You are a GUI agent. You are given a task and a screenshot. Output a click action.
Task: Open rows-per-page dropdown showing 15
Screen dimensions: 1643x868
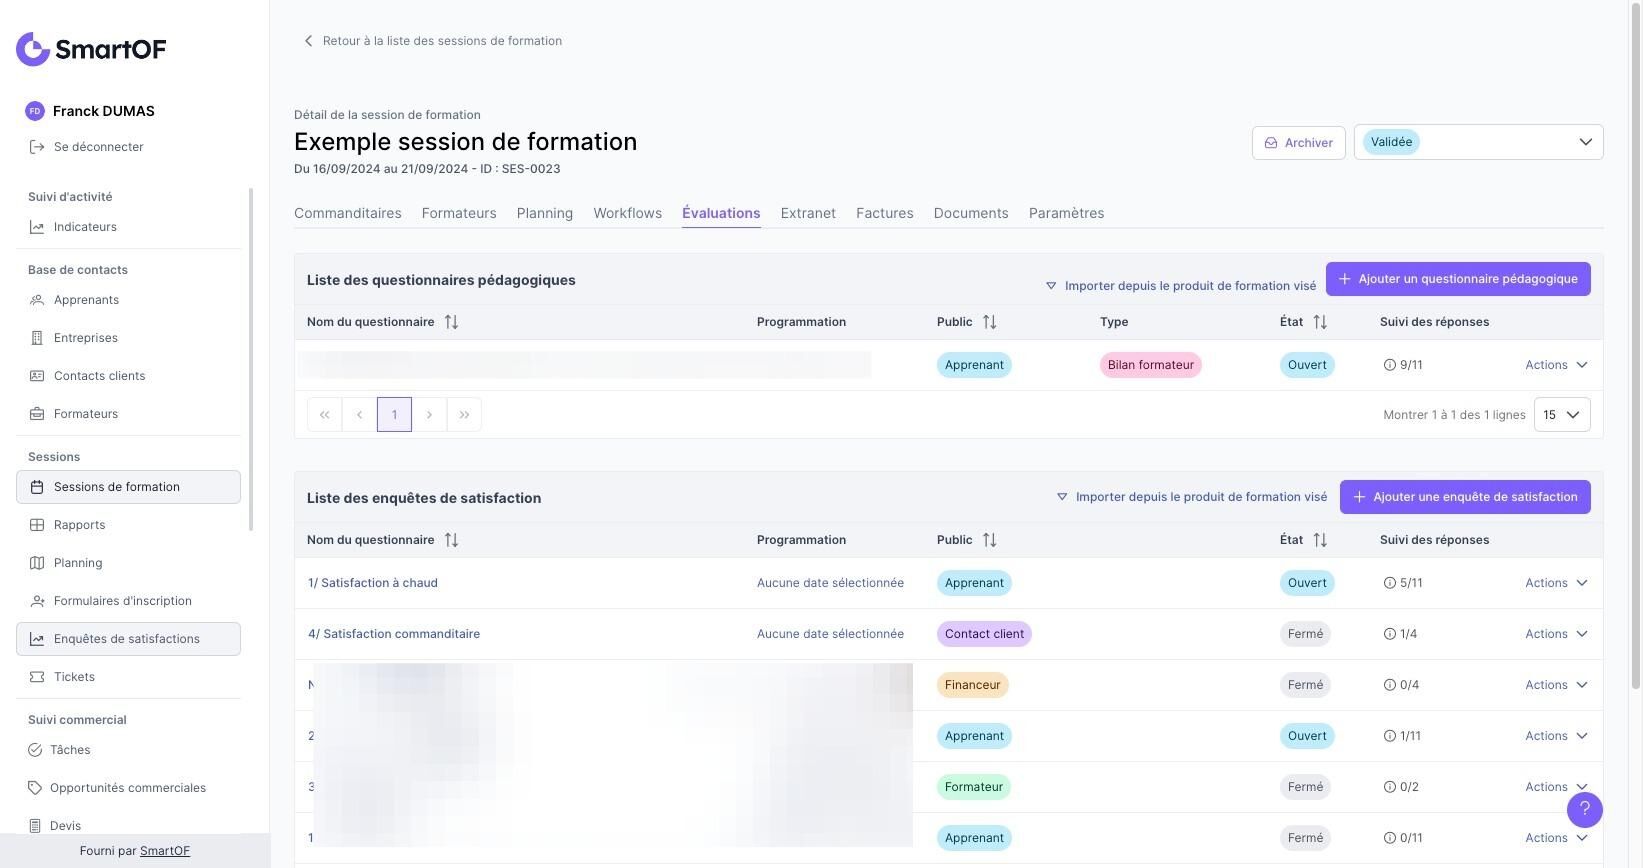(1562, 415)
